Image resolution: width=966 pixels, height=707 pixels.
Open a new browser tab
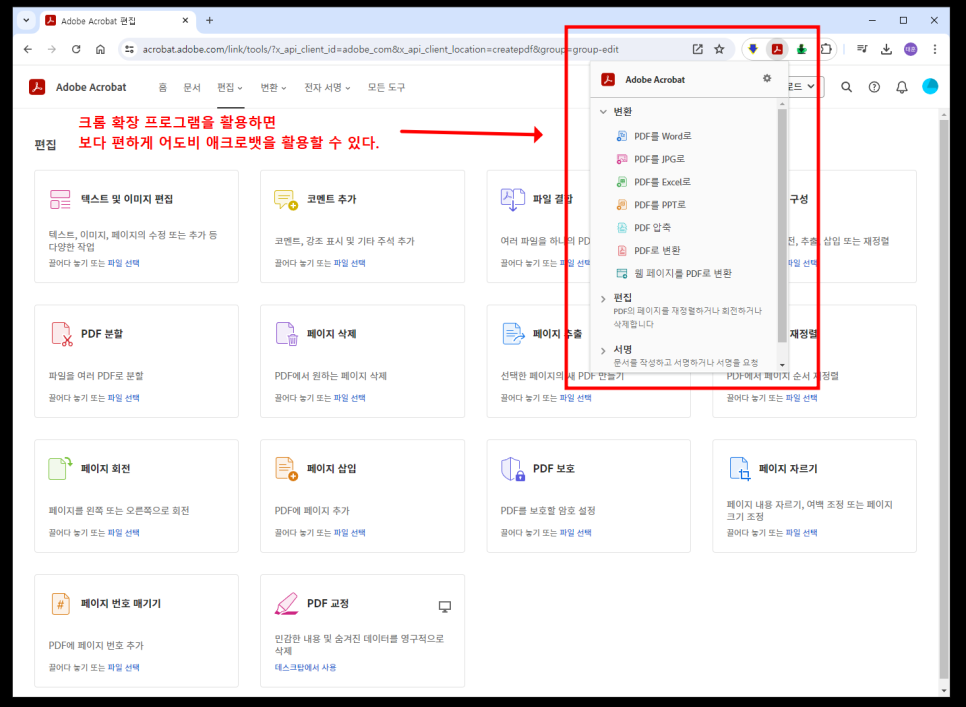point(209,20)
